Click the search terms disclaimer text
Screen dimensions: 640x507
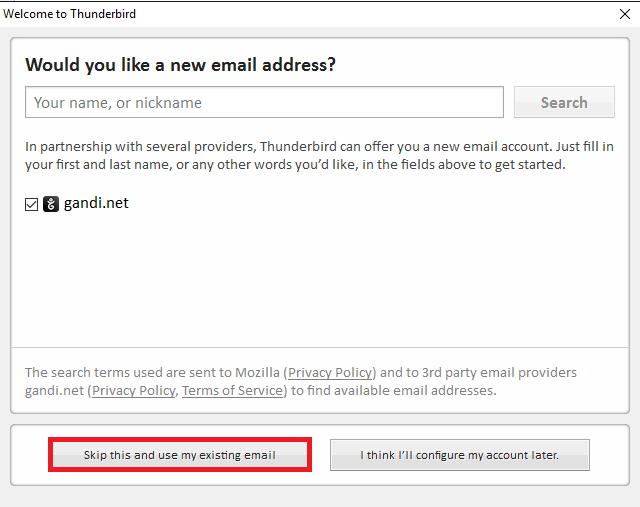[301, 381]
